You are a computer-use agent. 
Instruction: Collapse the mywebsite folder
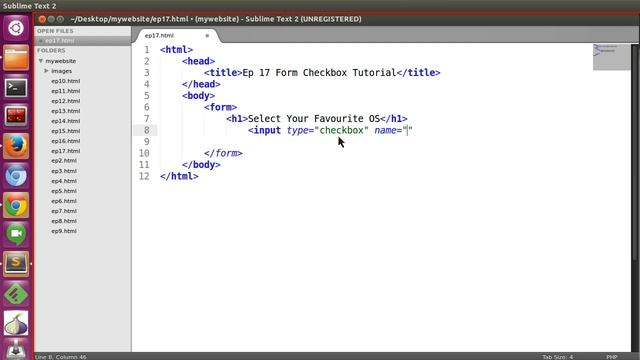[x=41, y=61]
